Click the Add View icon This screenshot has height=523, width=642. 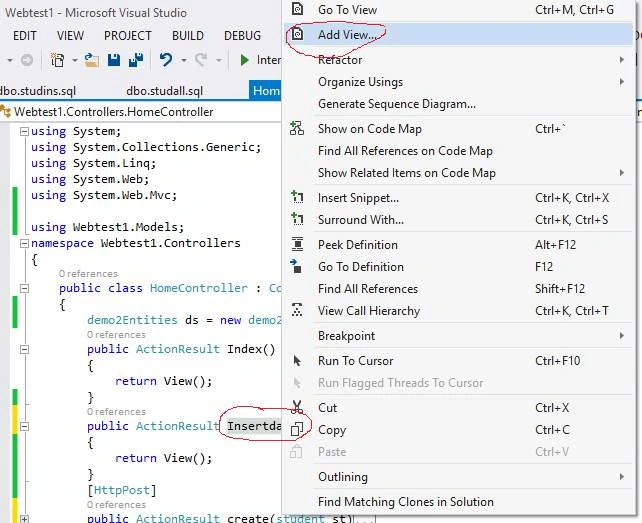pyautogui.click(x=298, y=34)
